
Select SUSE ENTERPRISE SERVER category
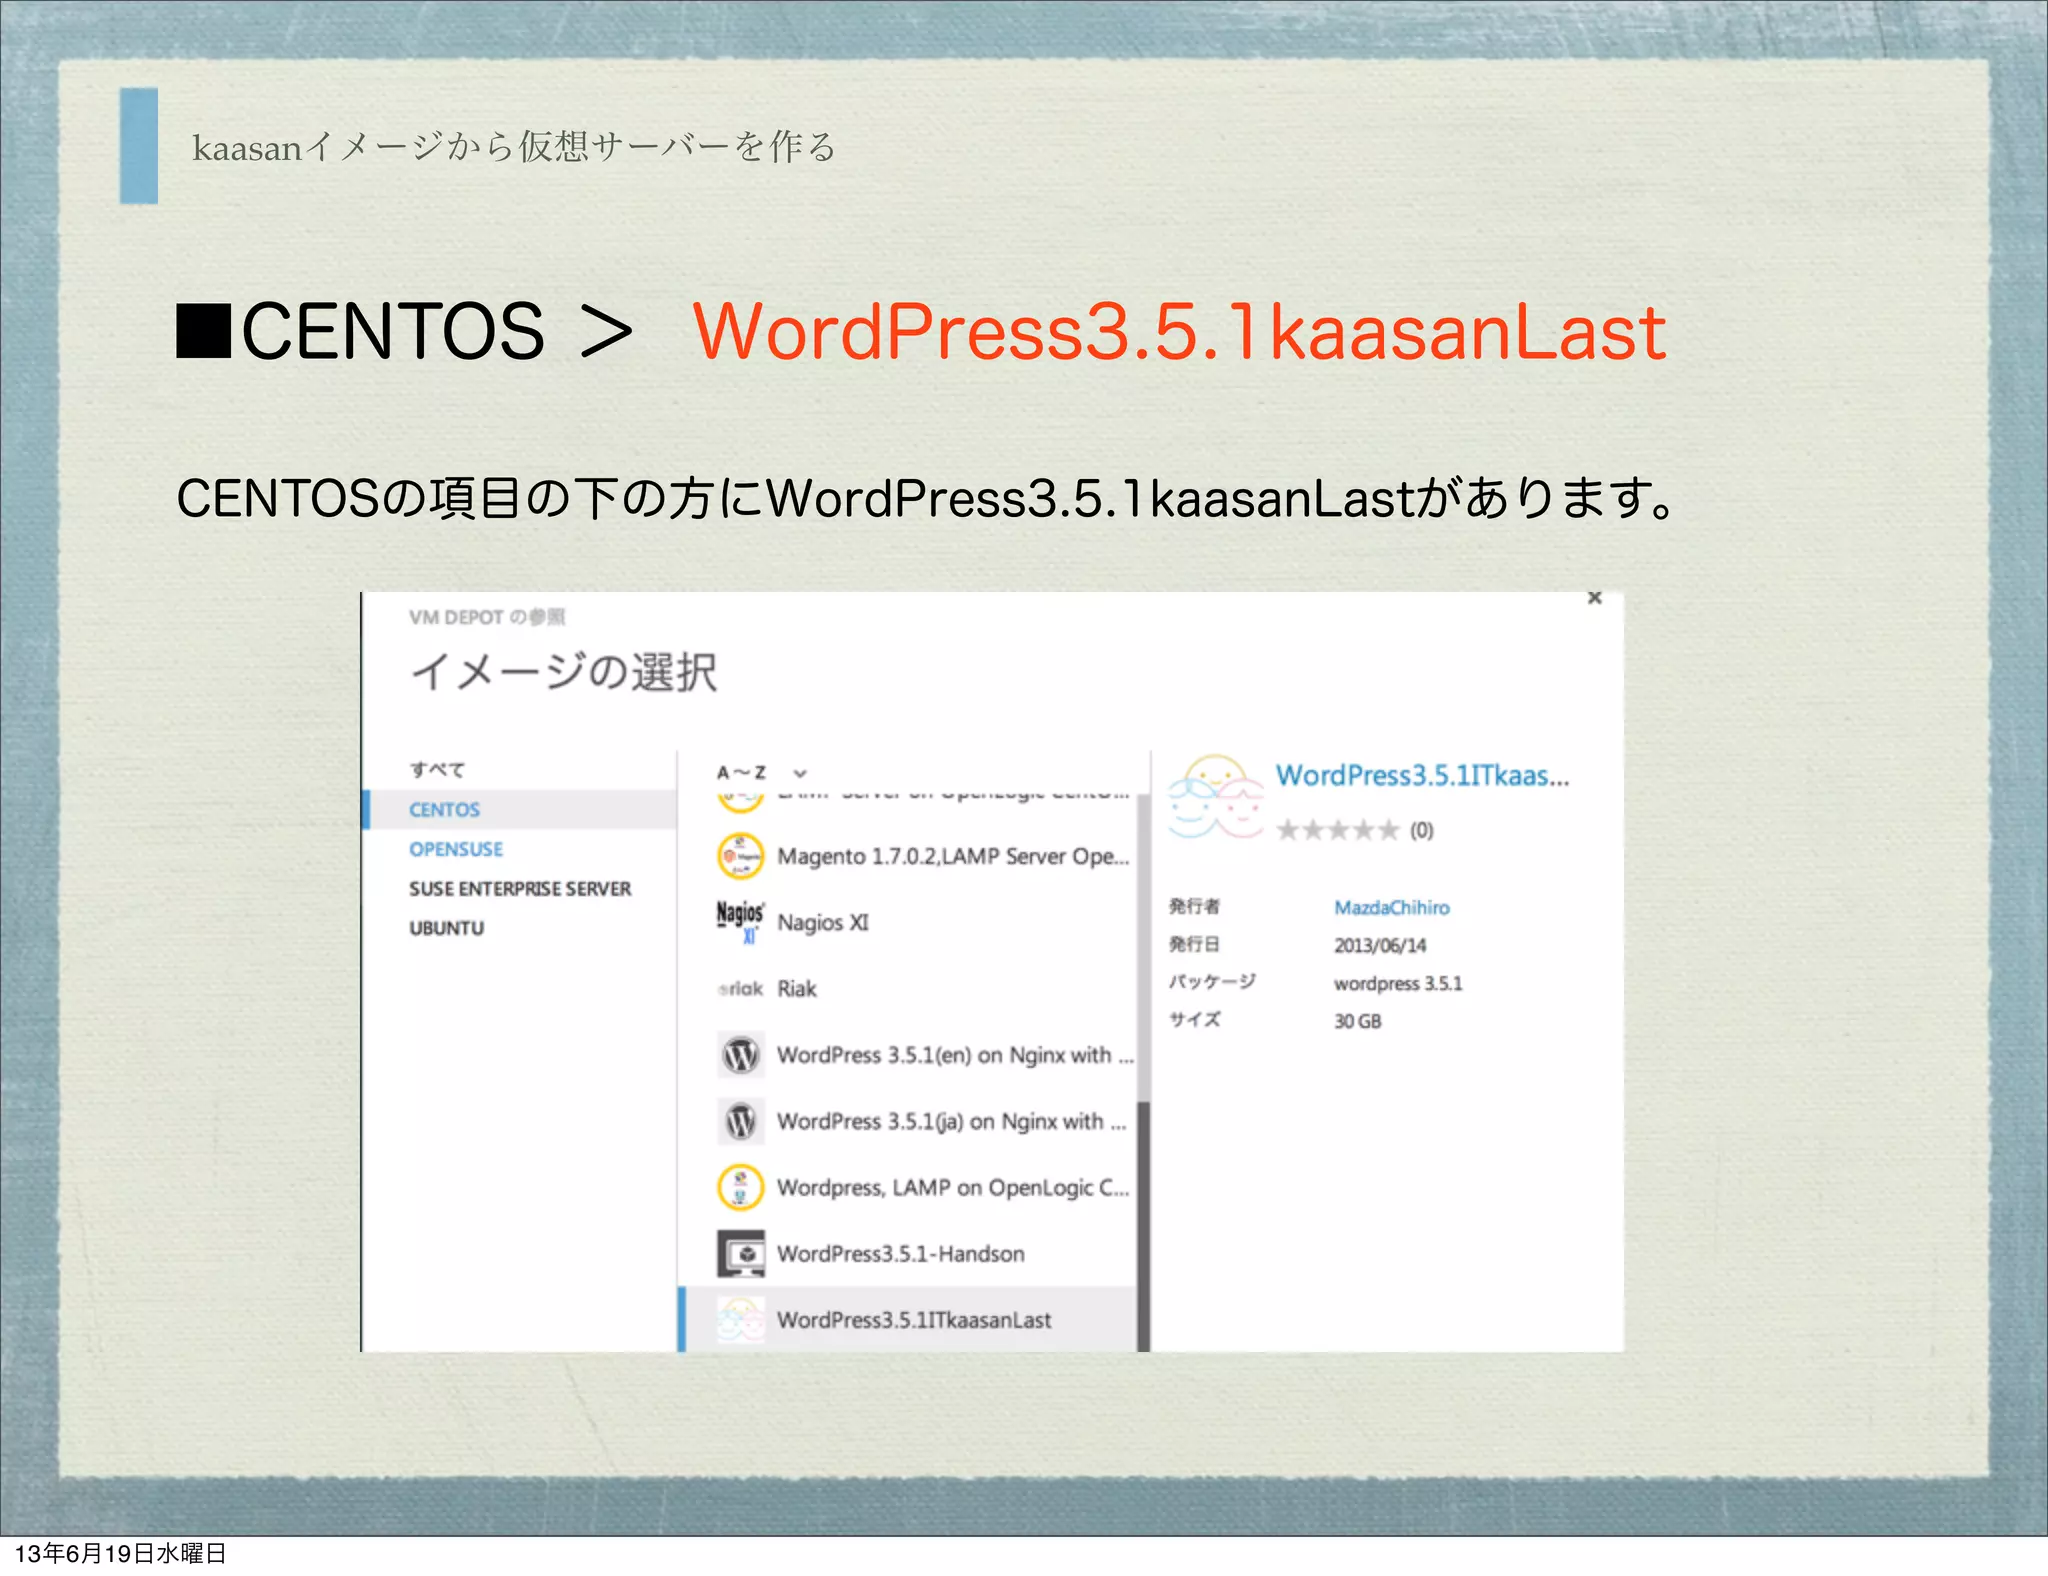pyautogui.click(x=520, y=888)
